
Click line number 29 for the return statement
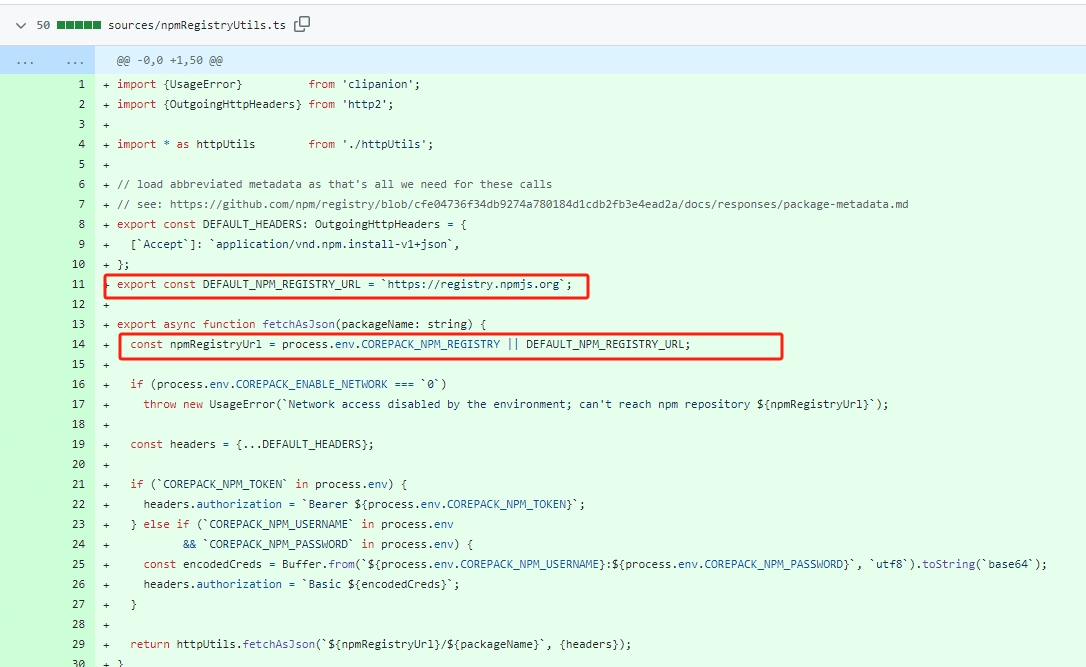tap(78, 644)
